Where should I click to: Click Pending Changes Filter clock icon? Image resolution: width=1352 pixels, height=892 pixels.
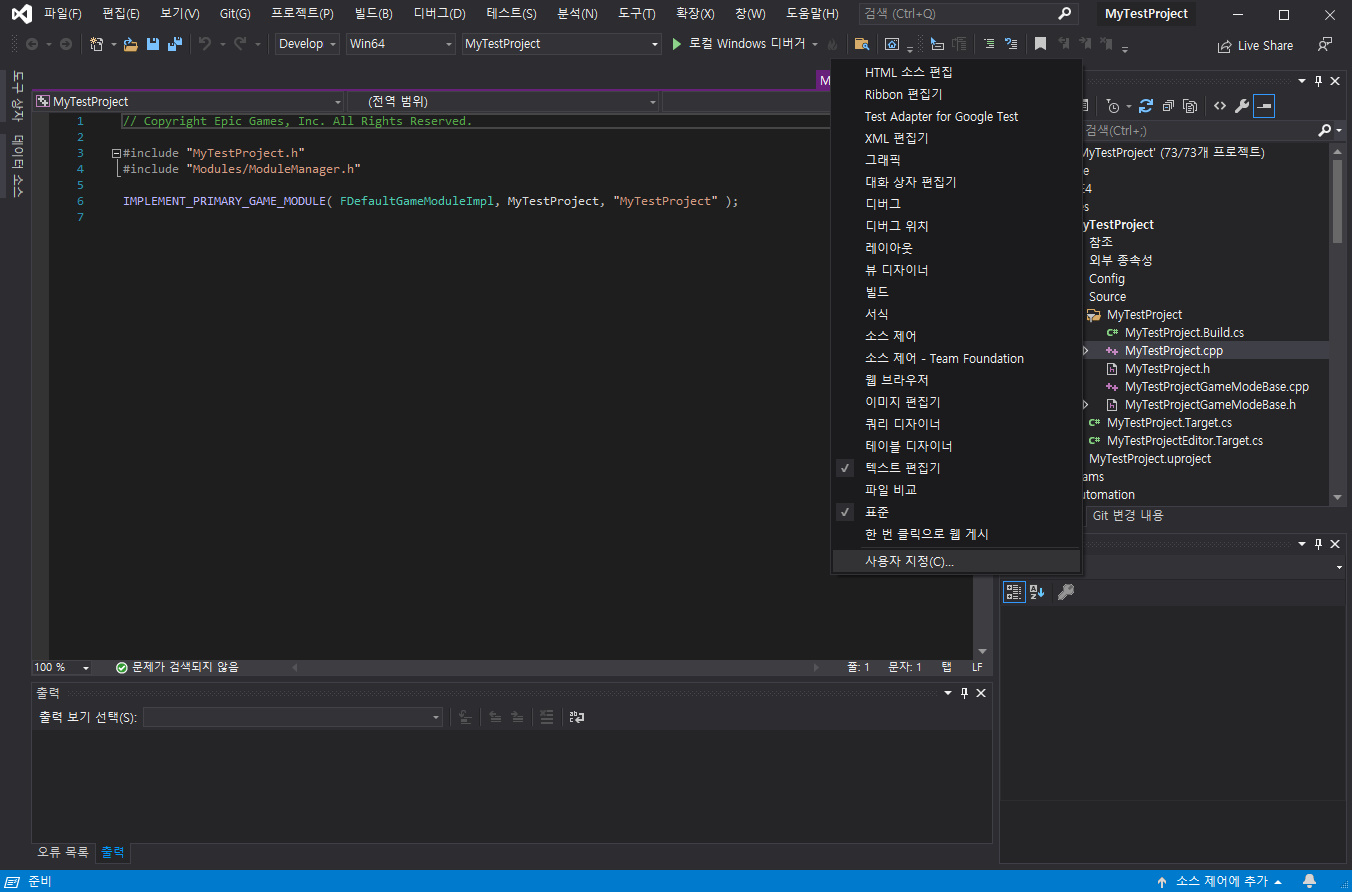coord(1113,106)
